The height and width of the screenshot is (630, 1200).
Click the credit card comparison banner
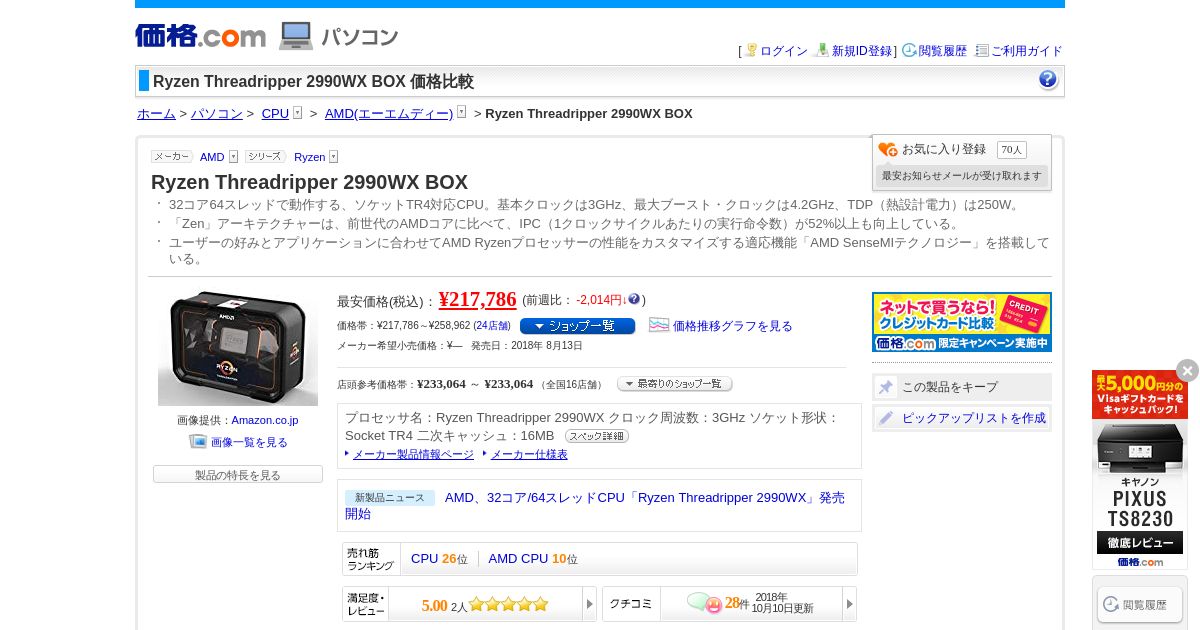[x=962, y=322]
